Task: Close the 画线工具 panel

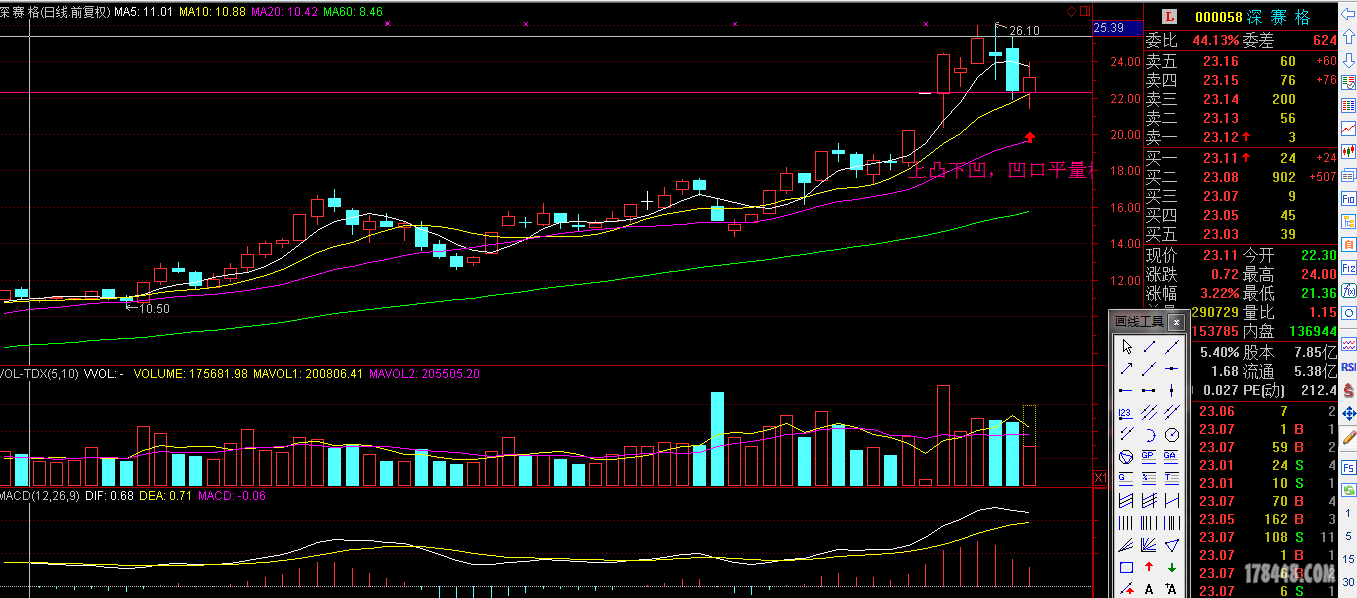Action: point(1177,322)
